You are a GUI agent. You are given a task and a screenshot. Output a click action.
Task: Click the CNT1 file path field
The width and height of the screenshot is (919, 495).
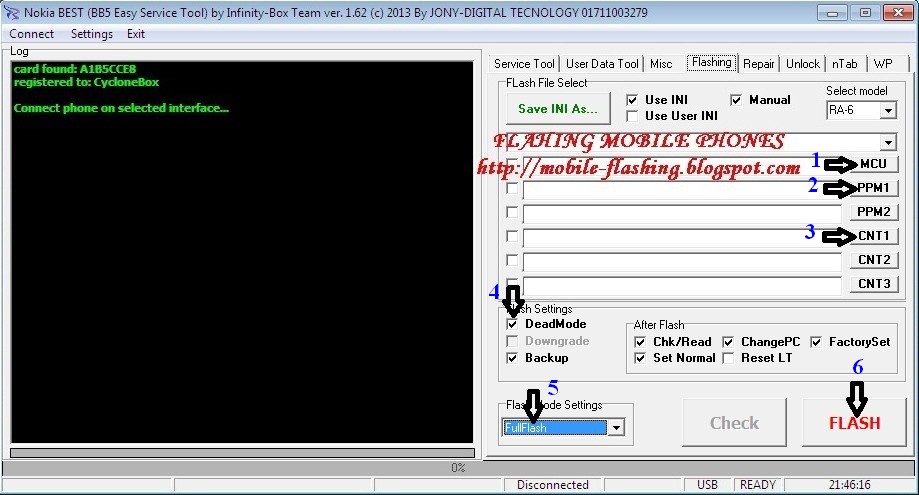point(682,238)
